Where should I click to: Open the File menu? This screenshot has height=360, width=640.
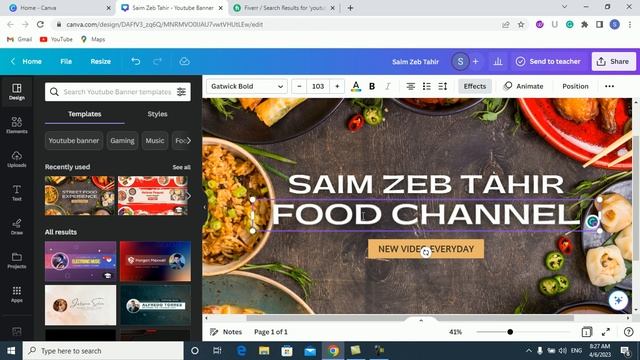[x=66, y=61]
